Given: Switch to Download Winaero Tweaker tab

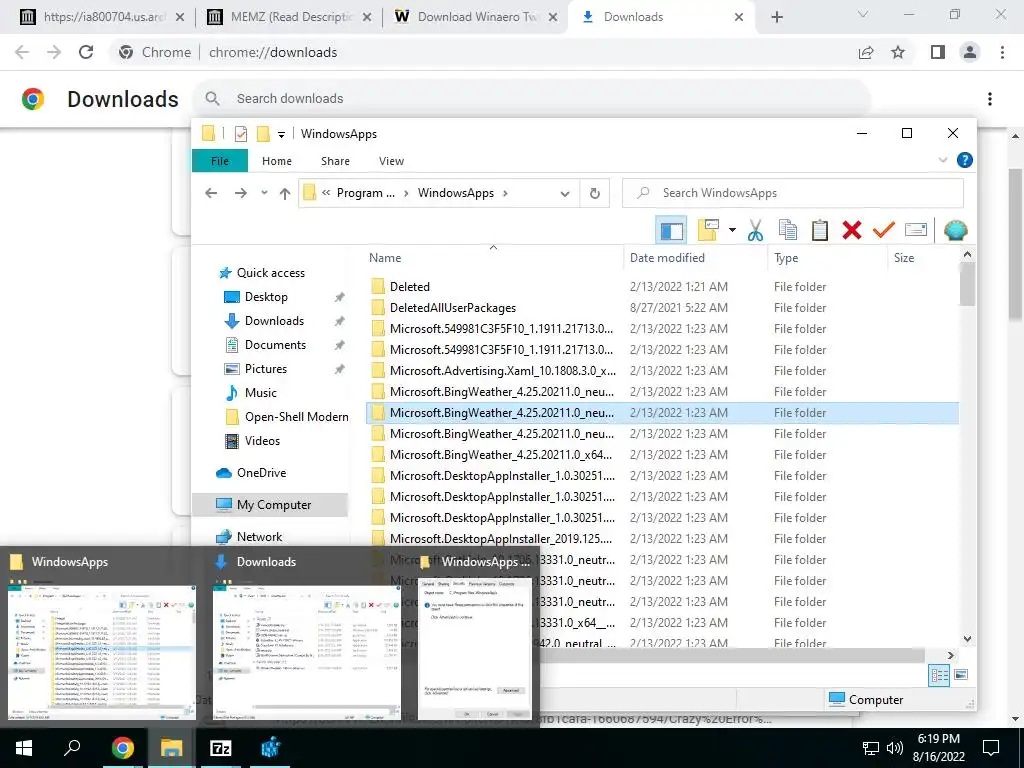Looking at the screenshot, I should tap(477, 17).
